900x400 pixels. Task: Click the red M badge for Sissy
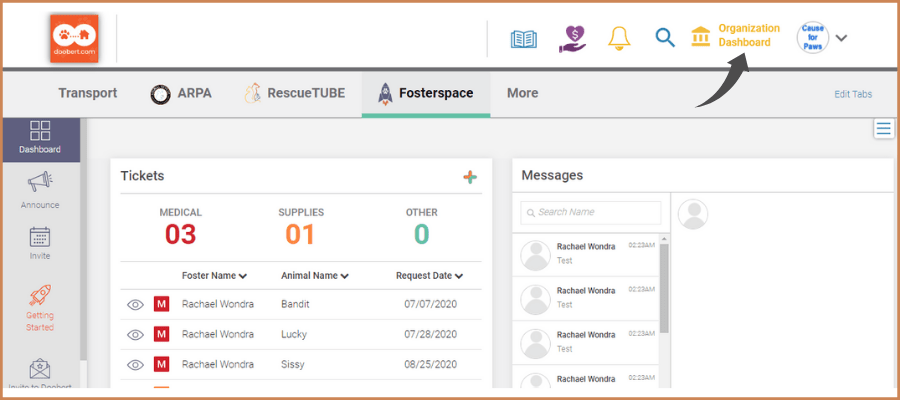click(x=162, y=364)
